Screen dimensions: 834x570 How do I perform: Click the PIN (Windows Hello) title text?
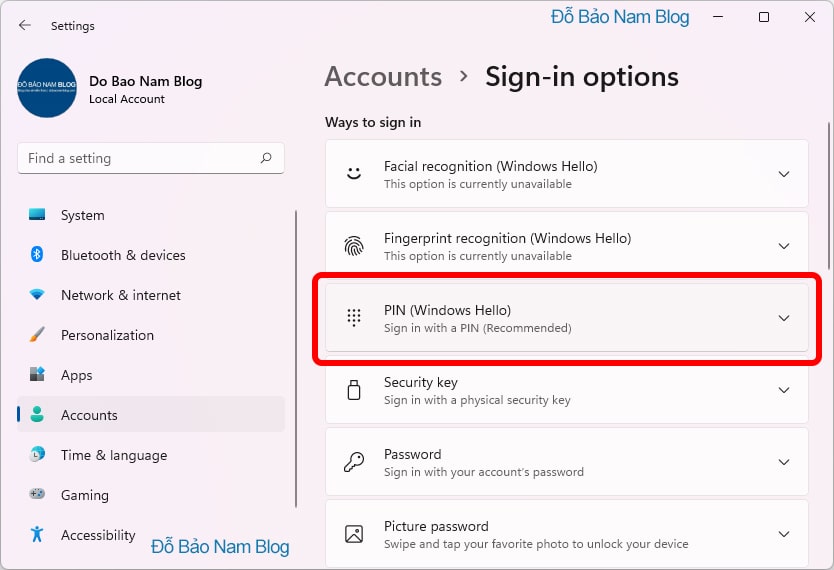pyautogui.click(x=447, y=311)
